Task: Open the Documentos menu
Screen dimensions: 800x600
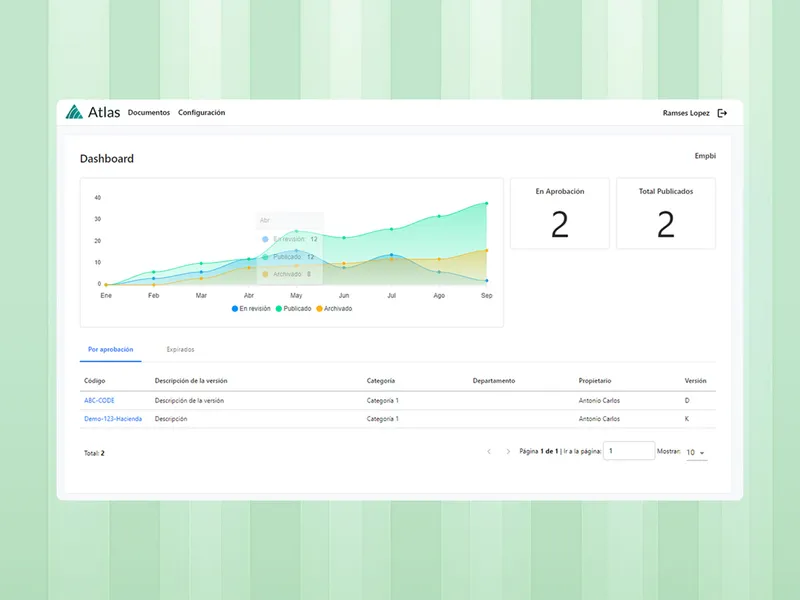Action: [x=148, y=113]
